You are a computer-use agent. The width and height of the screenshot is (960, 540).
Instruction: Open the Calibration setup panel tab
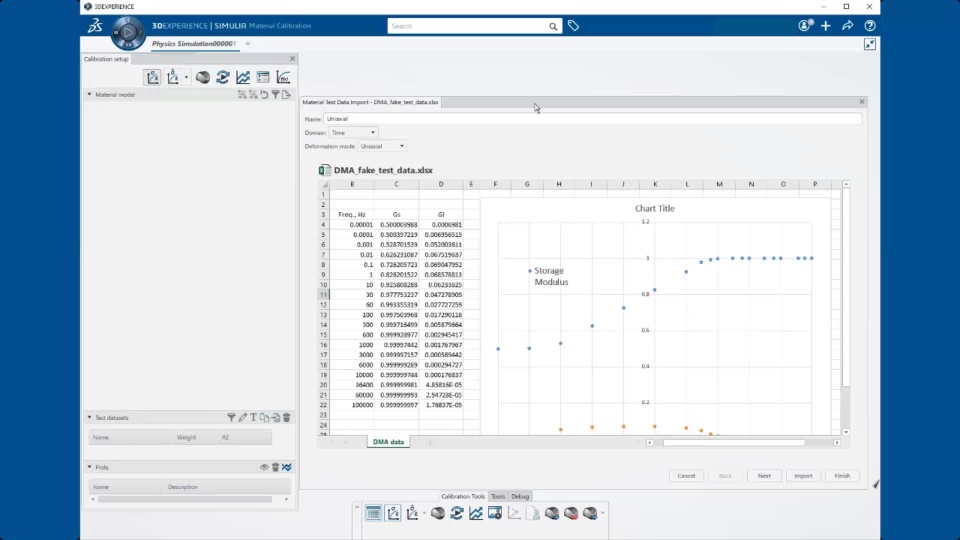click(106, 59)
